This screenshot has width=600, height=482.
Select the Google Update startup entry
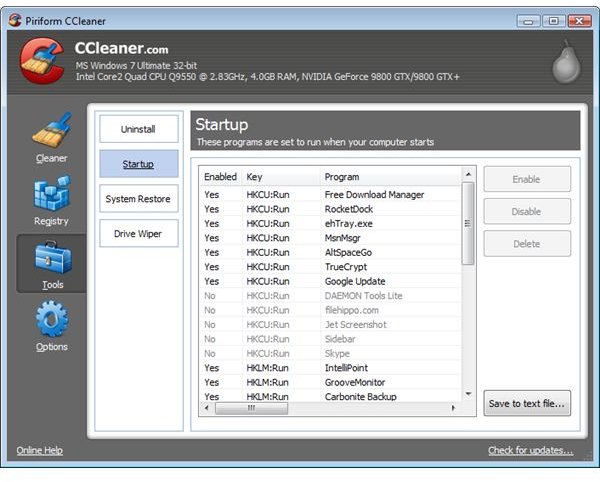coord(330,281)
